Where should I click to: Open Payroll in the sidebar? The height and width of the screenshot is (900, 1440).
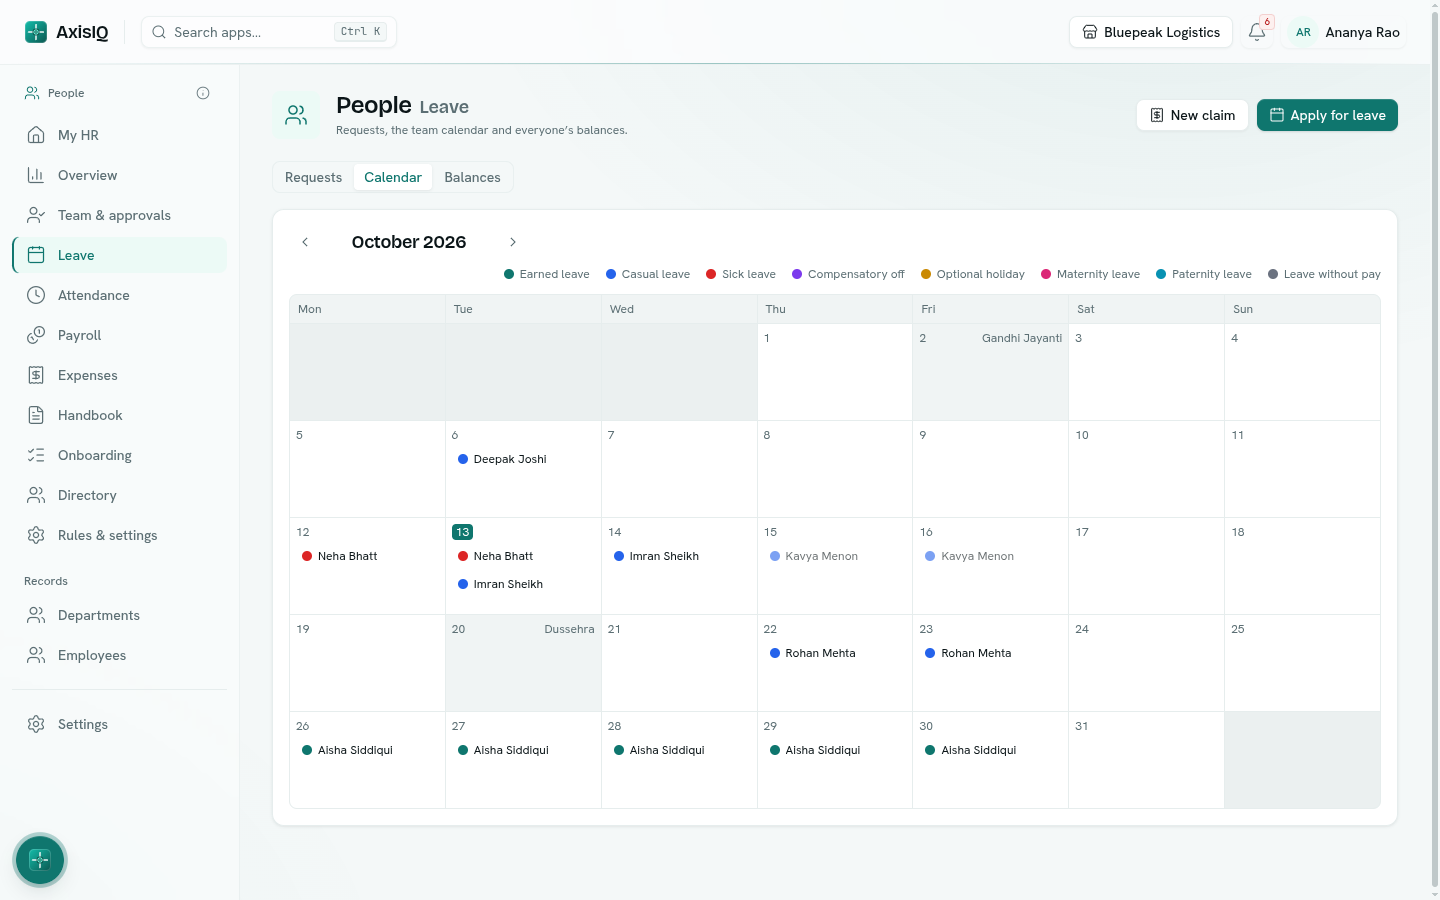click(120, 335)
